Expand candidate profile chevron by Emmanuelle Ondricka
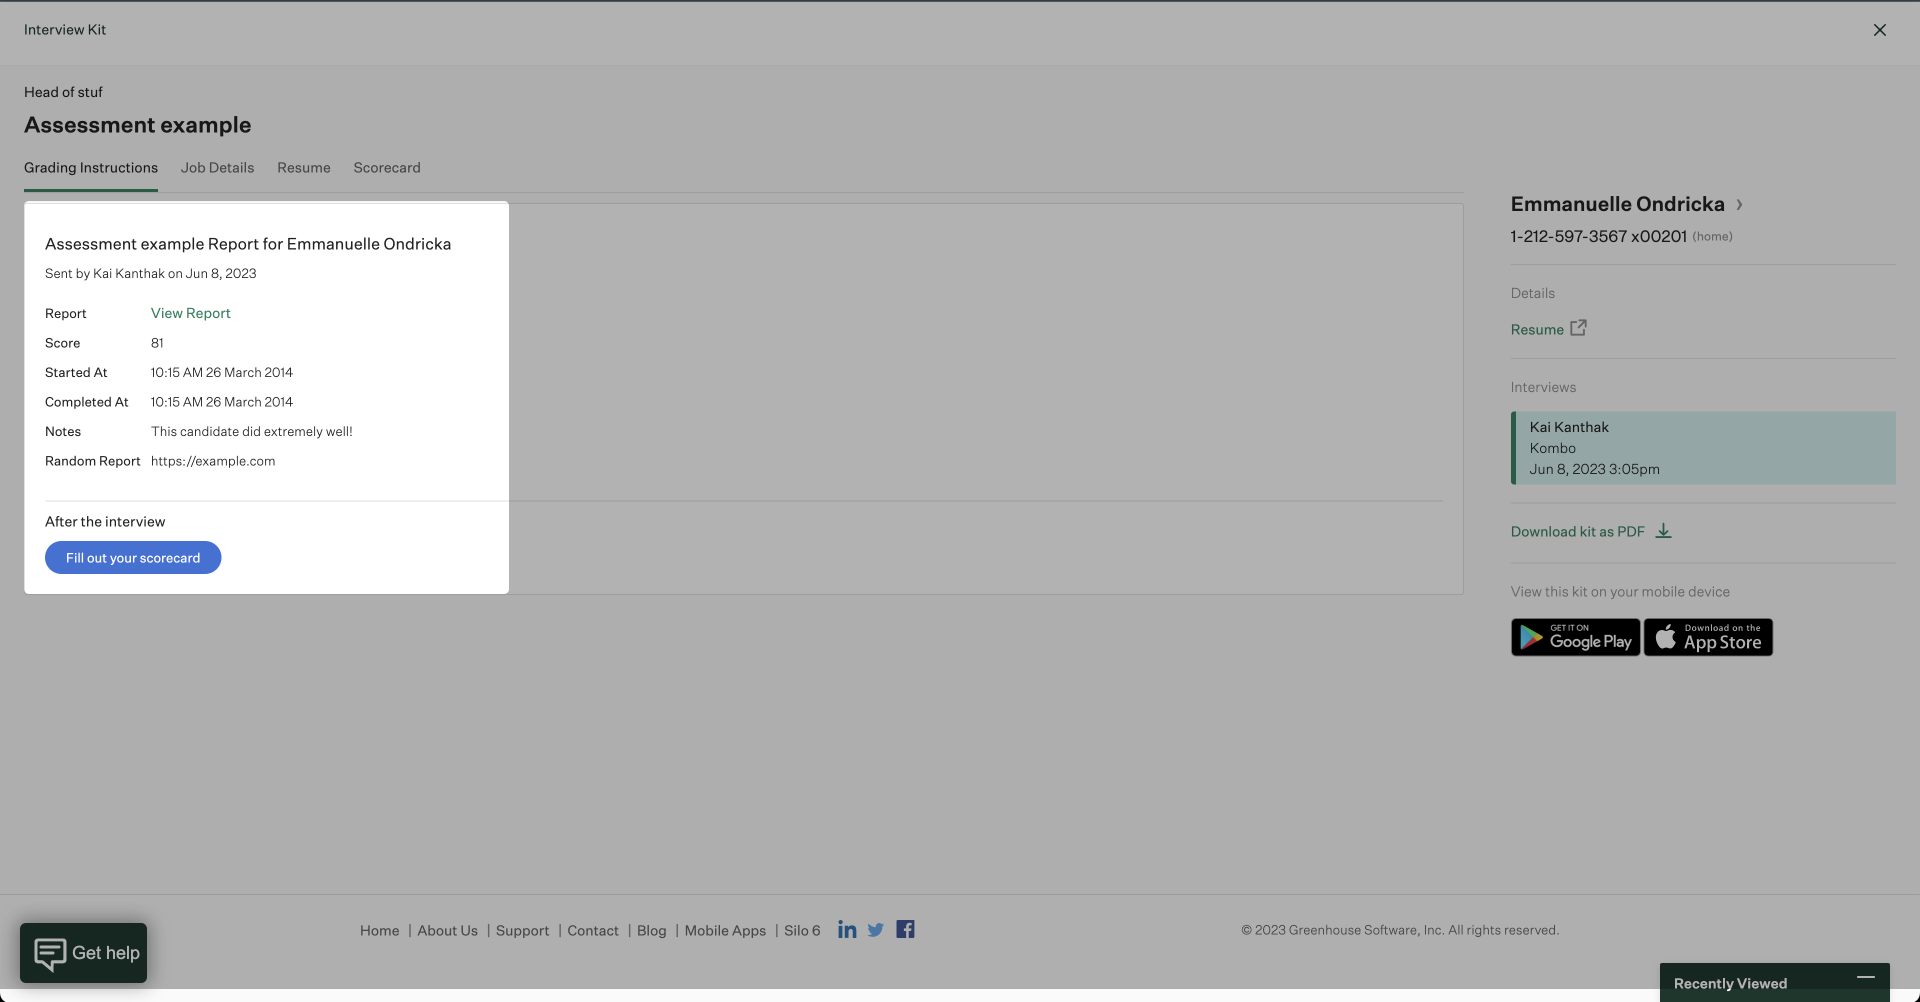Screen dimensions: 1920x1002 [1740, 204]
